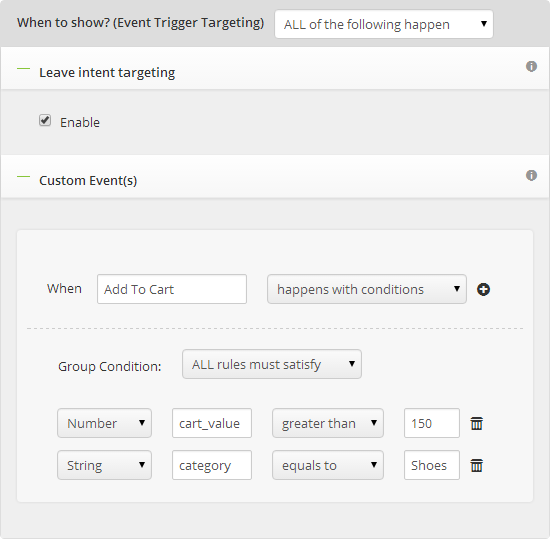This screenshot has width=550, height=539.
Task: Open the Group Condition dropdown
Action: 272,364
